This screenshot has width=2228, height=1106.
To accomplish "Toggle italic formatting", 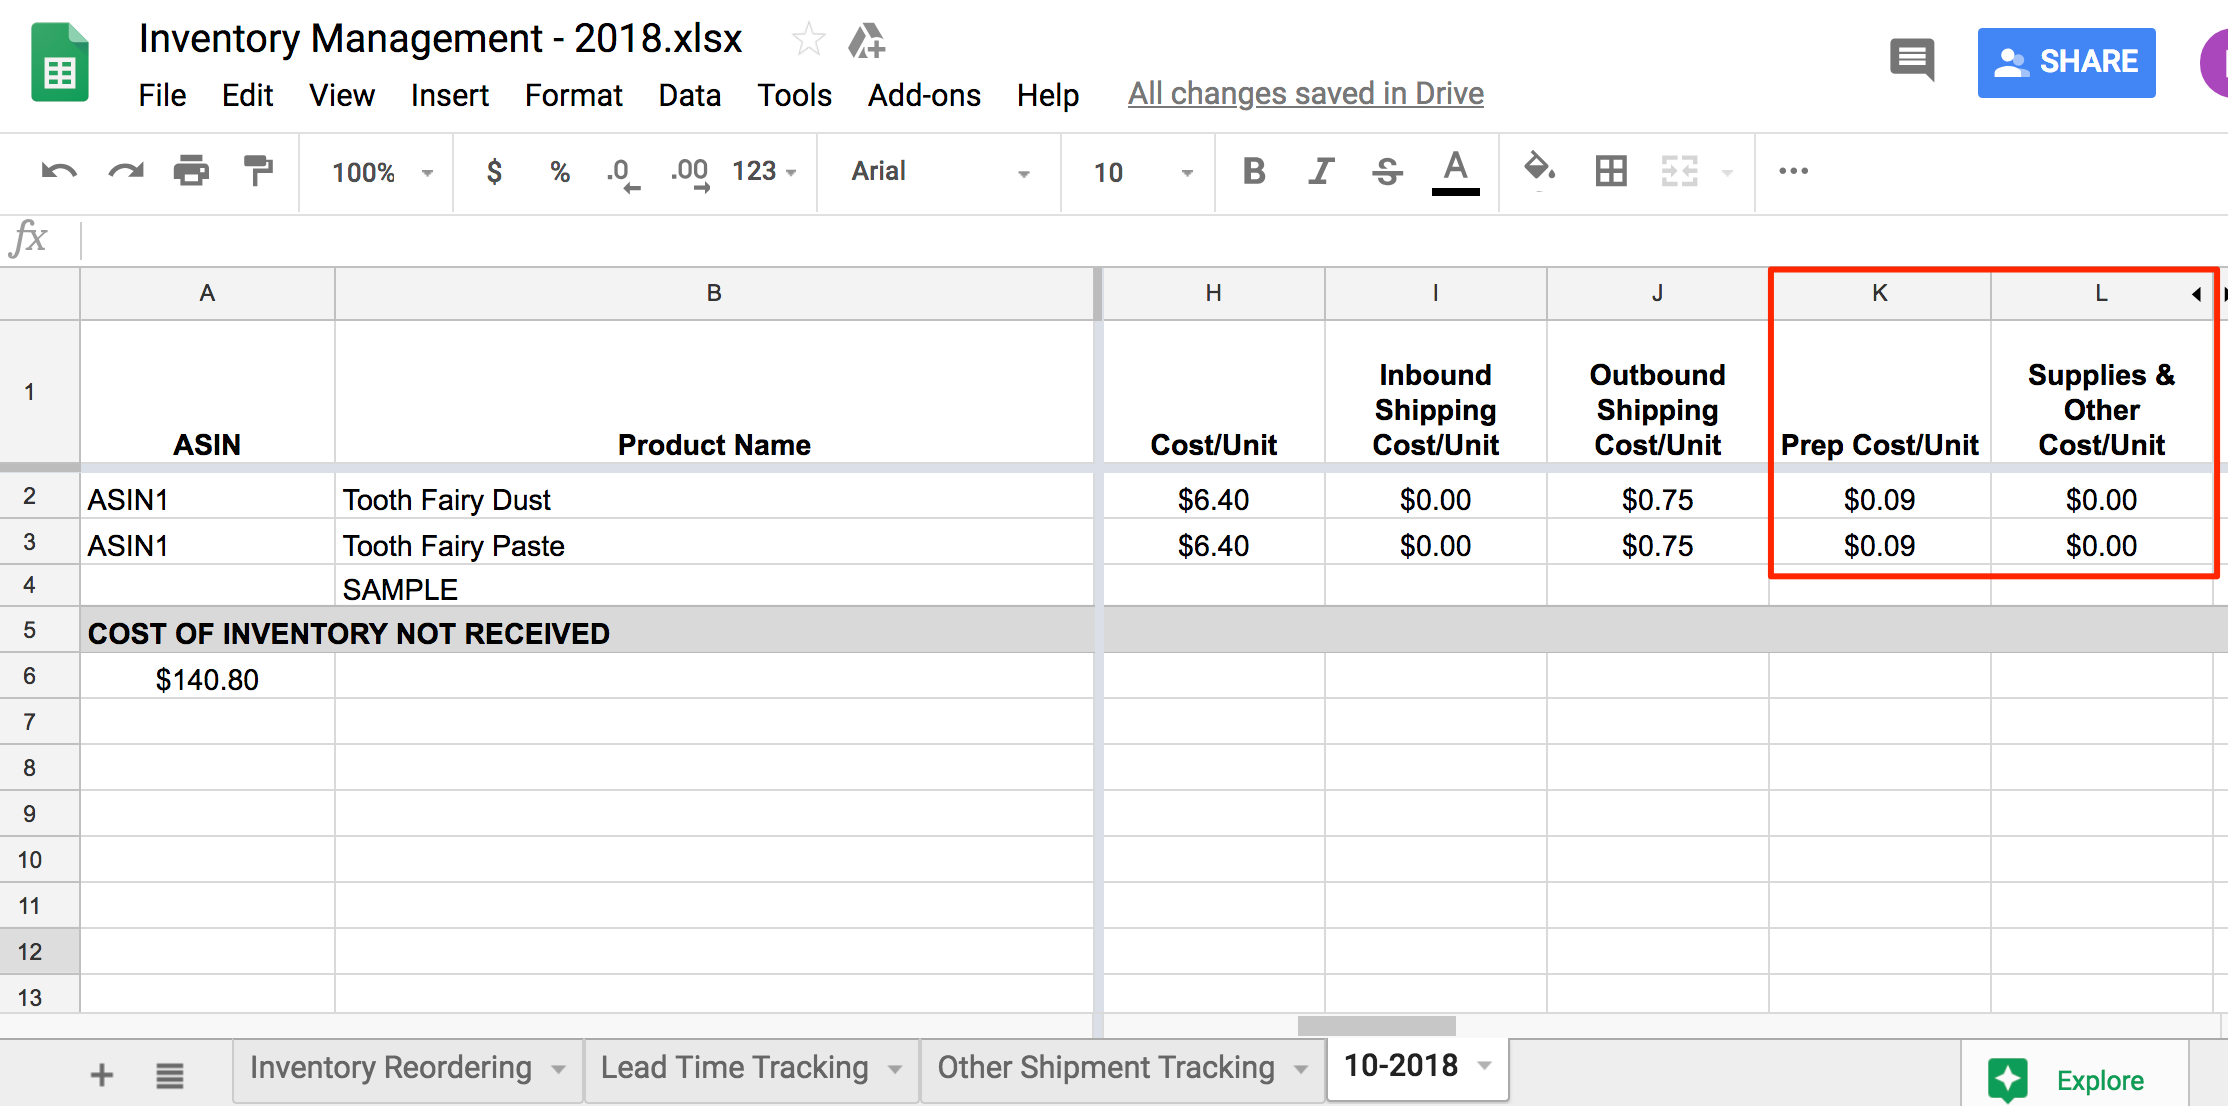I will [1320, 171].
